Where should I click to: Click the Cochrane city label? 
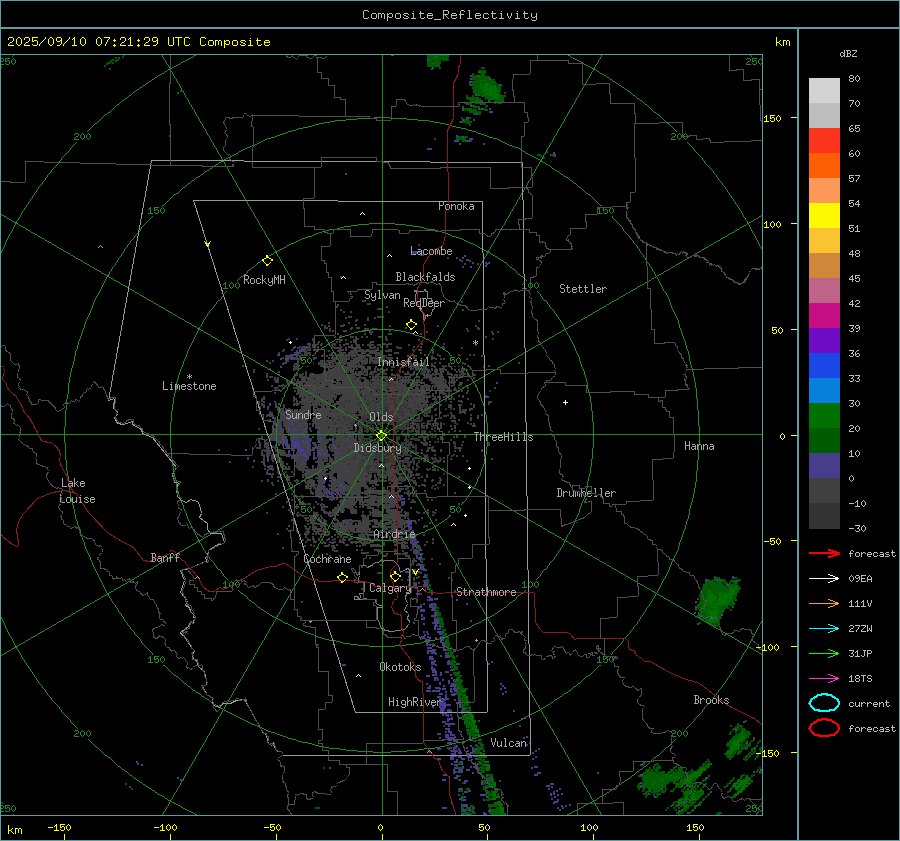[327, 559]
